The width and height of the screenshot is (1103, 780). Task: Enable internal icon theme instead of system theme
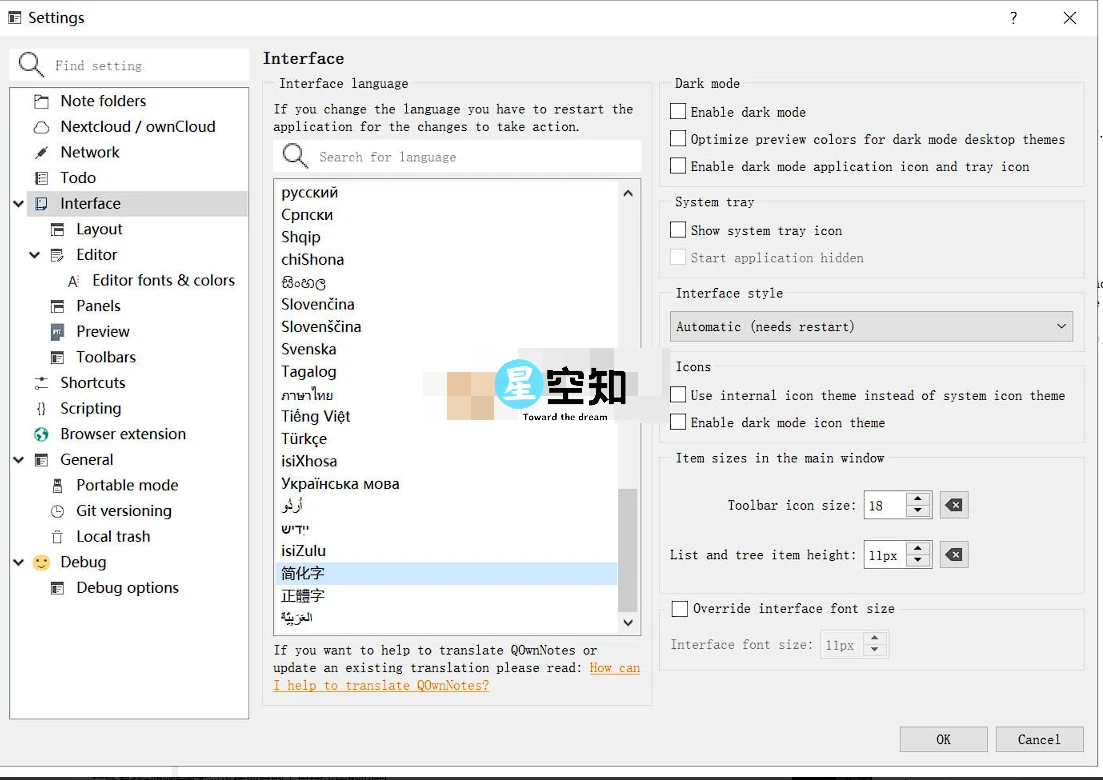click(x=677, y=395)
